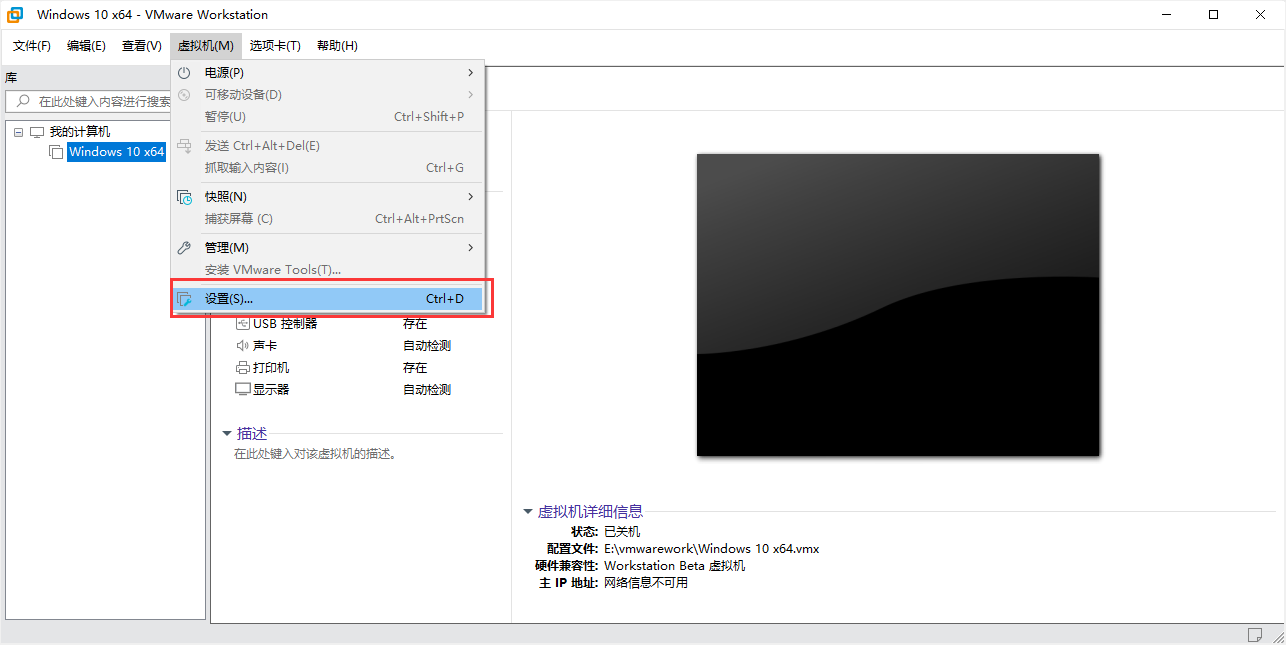Click the removable devices disc icon
1286x645 pixels.
click(184, 95)
